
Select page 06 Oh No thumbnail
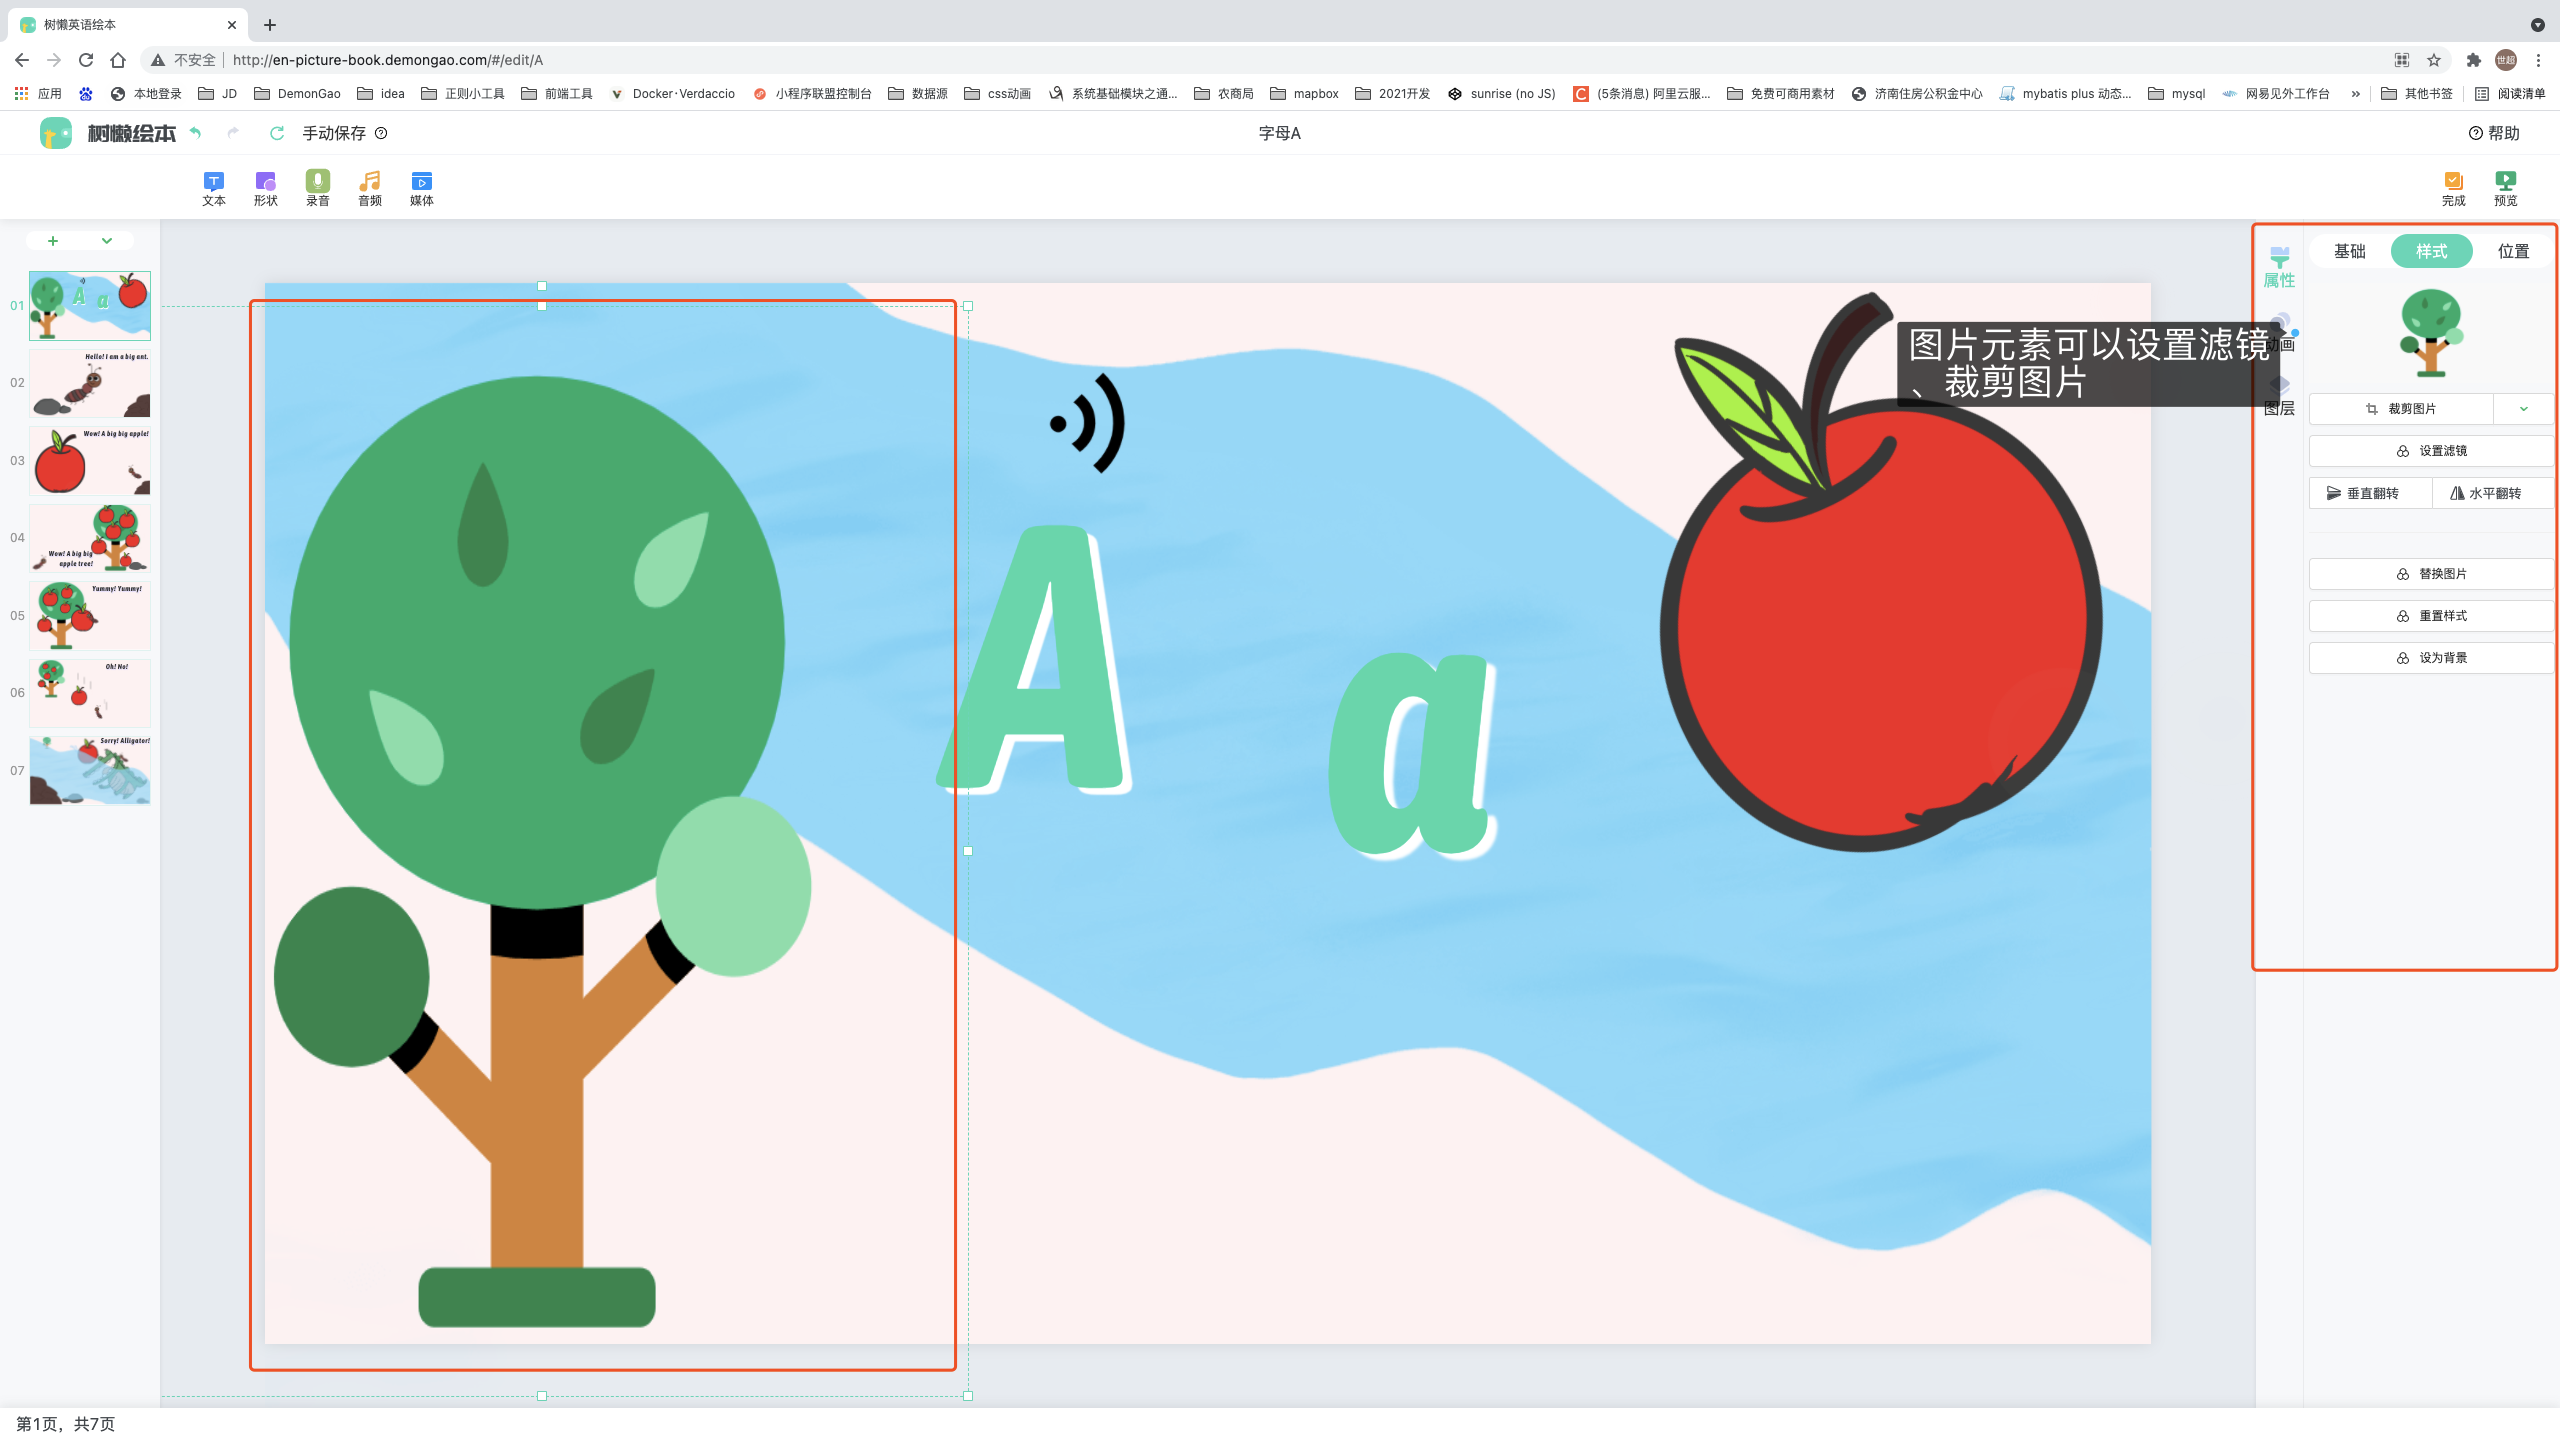90,693
